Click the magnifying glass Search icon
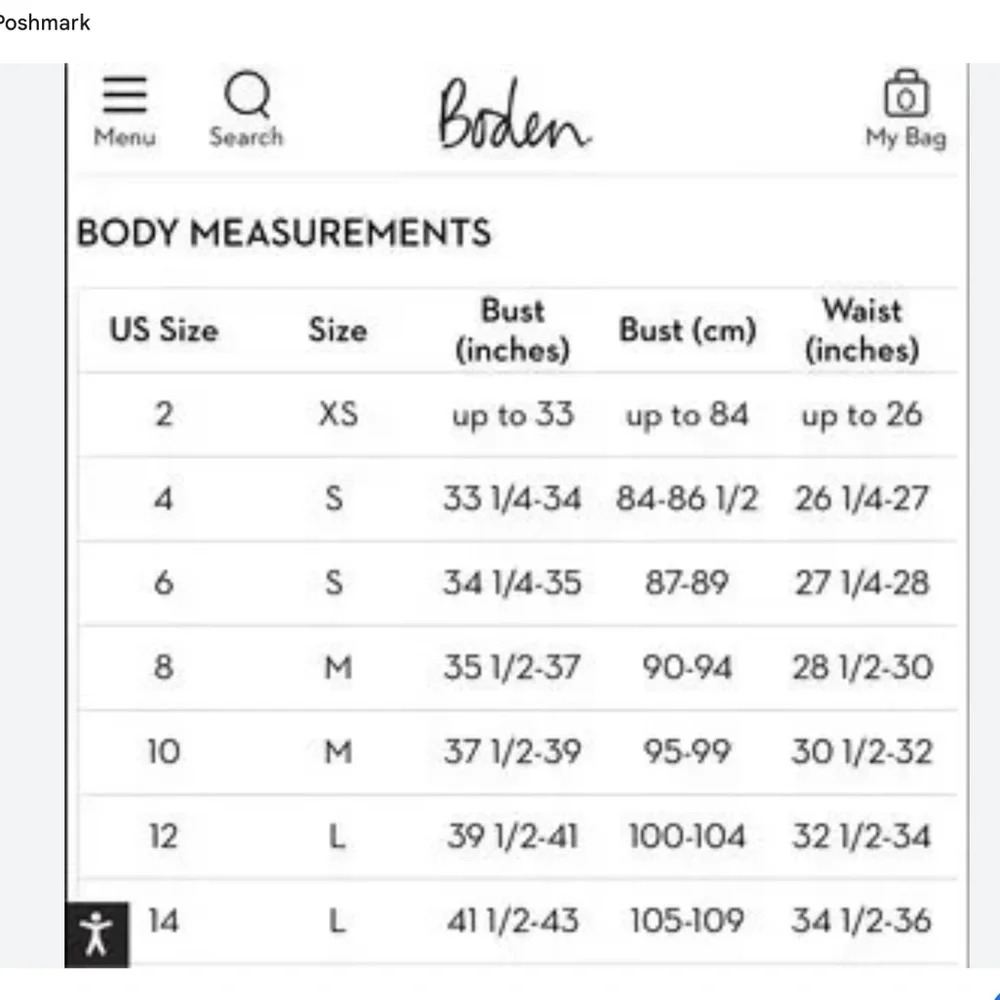 [246, 98]
